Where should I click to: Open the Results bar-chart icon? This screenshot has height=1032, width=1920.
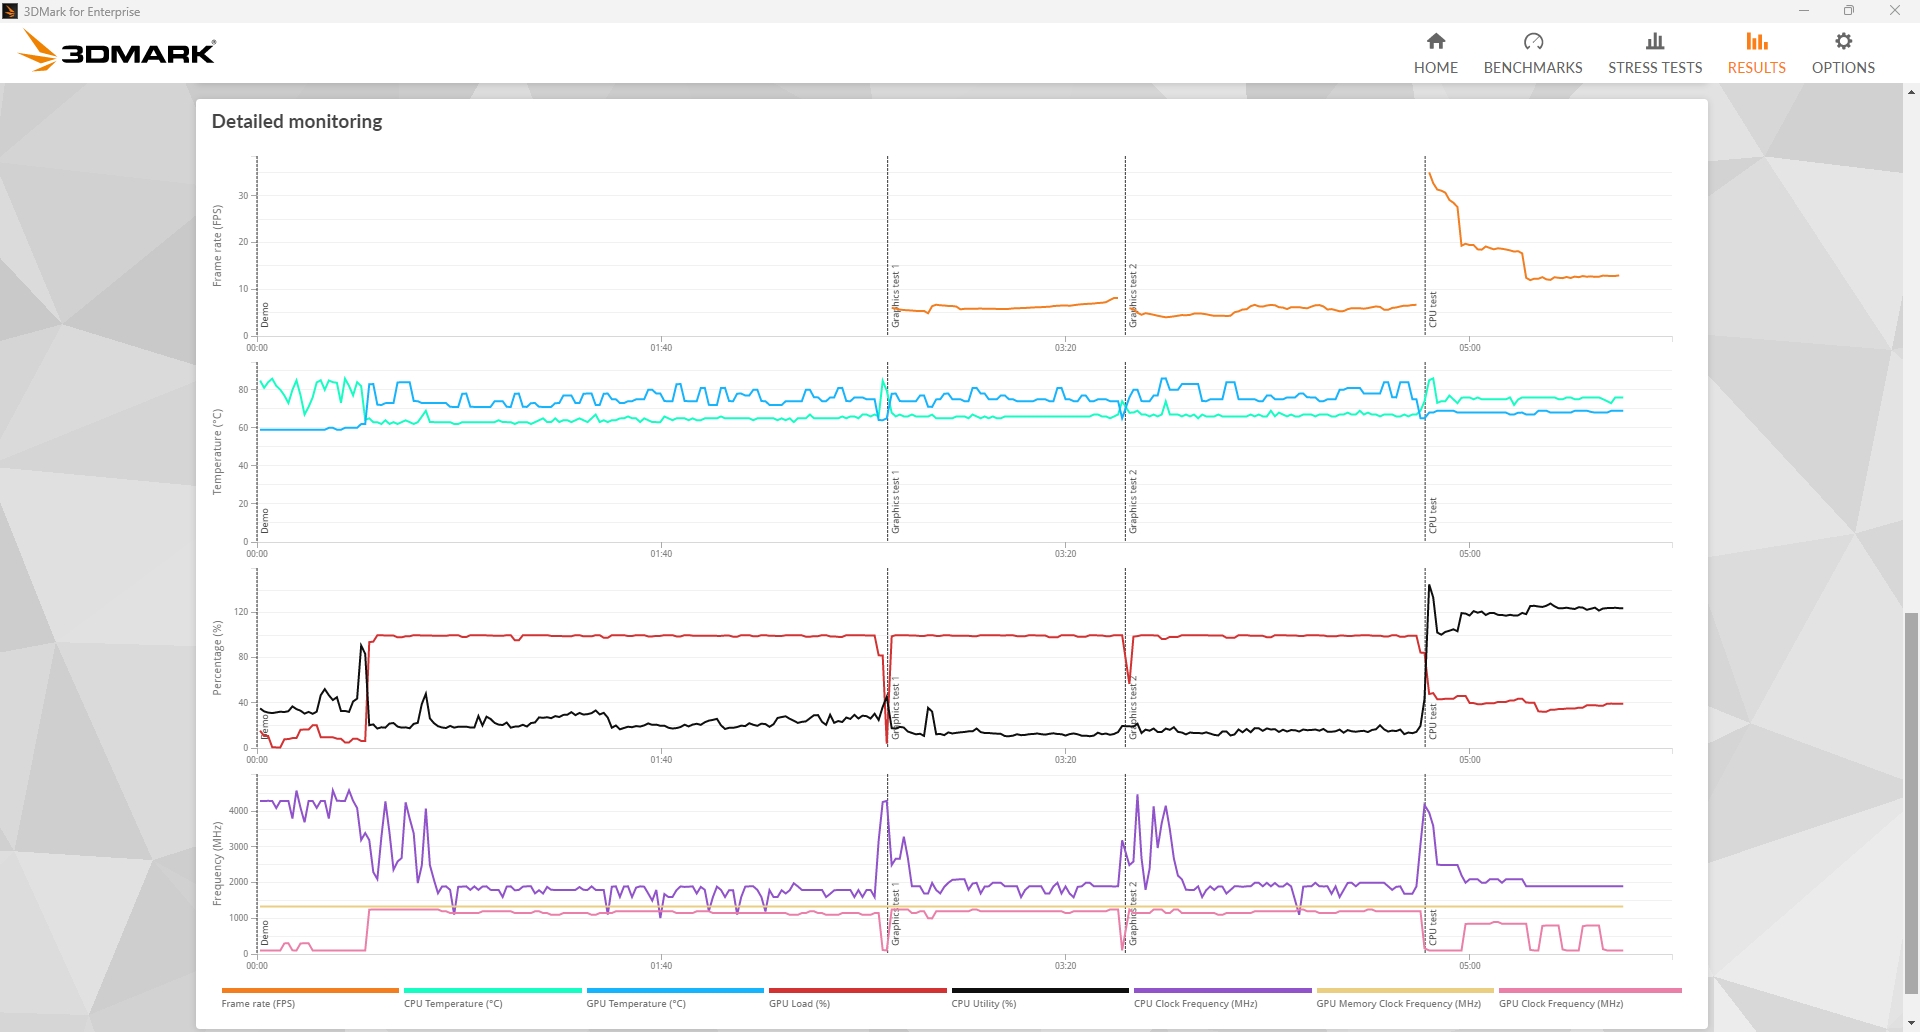pos(1757,41)
